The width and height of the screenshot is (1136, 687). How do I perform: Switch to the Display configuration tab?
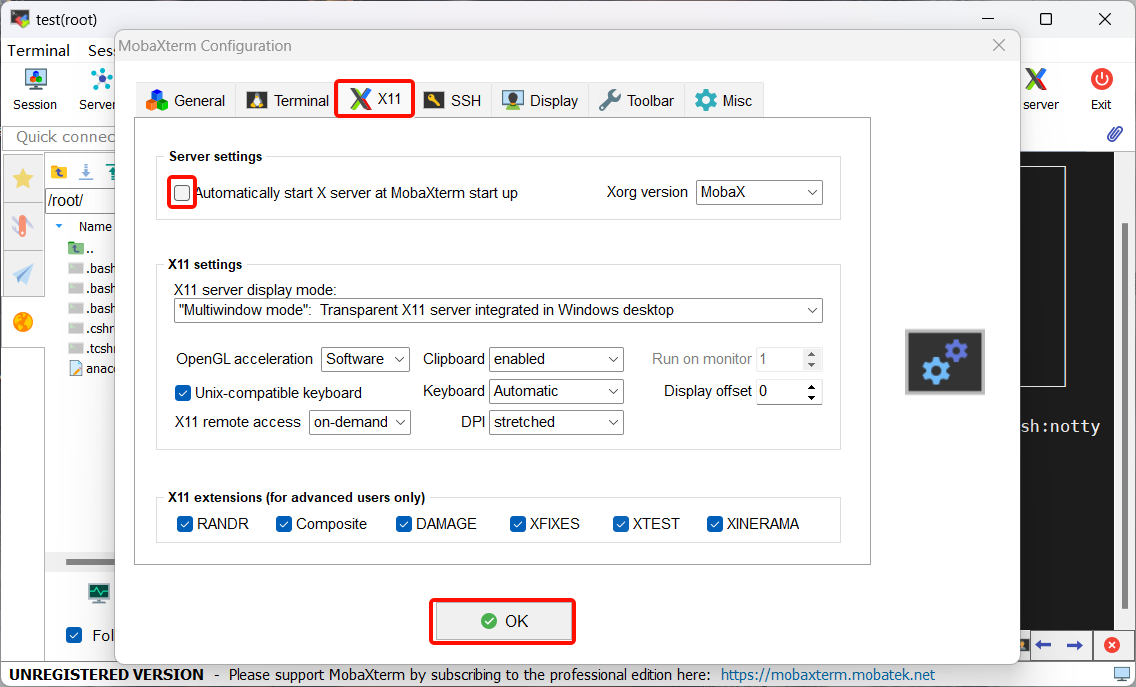coord(540,100)
